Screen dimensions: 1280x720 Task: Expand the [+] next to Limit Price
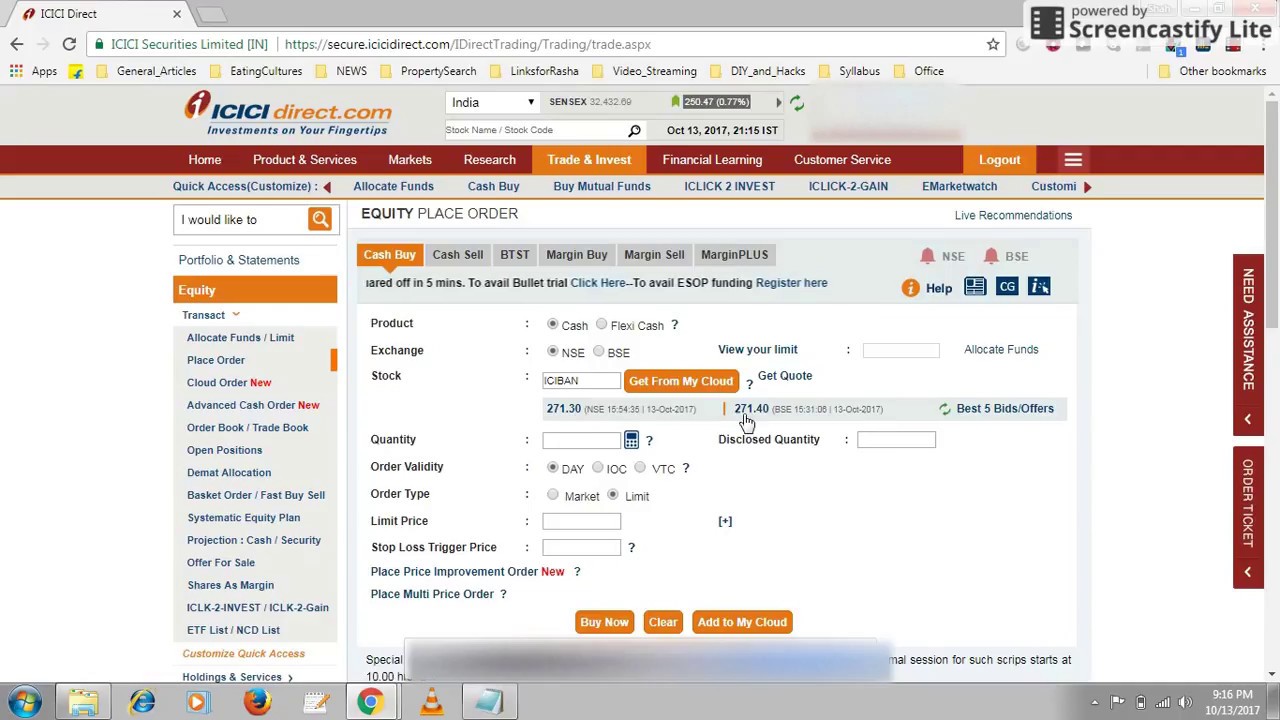click(x=725, y=521)
